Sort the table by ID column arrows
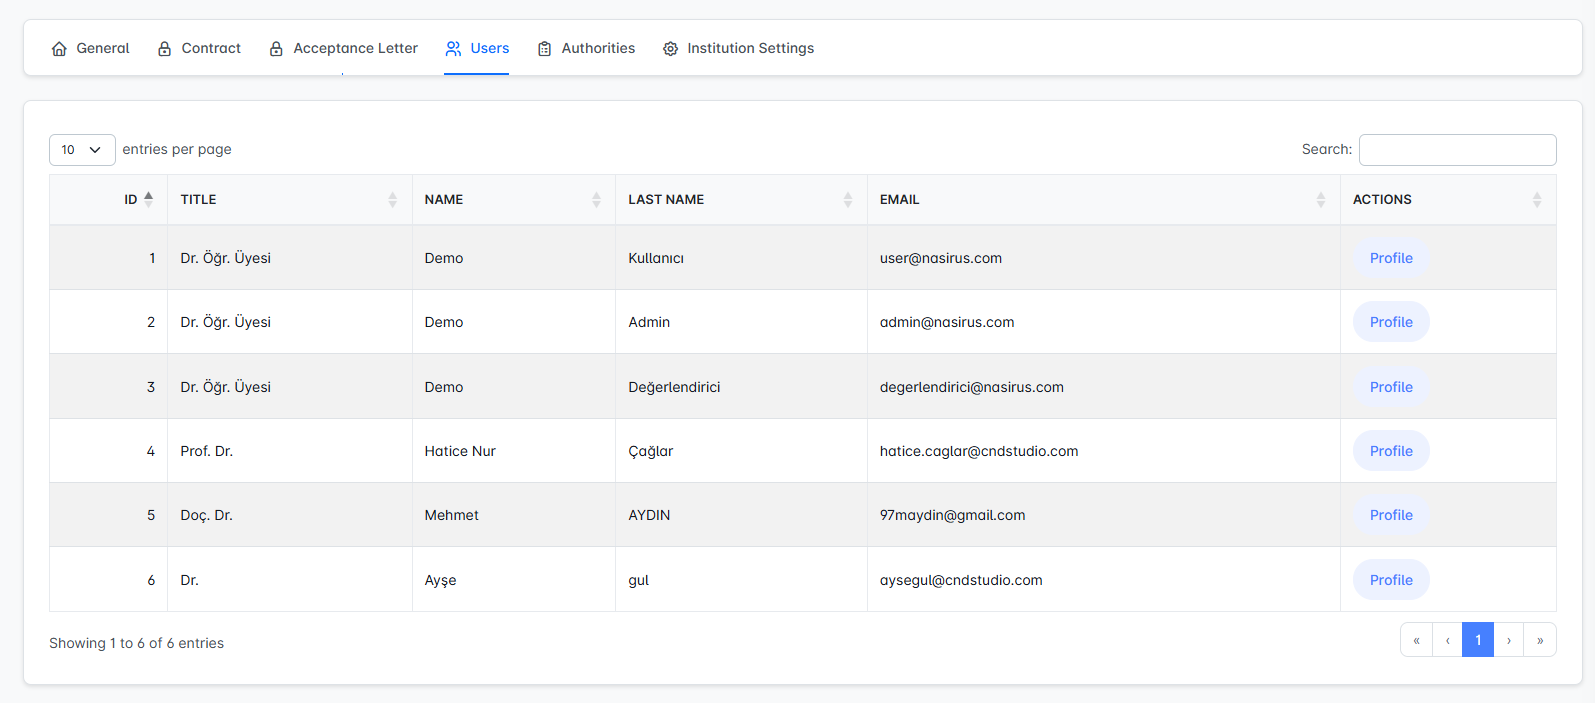1595x703 pixels. pyautogui.click(x=148, y=199)
